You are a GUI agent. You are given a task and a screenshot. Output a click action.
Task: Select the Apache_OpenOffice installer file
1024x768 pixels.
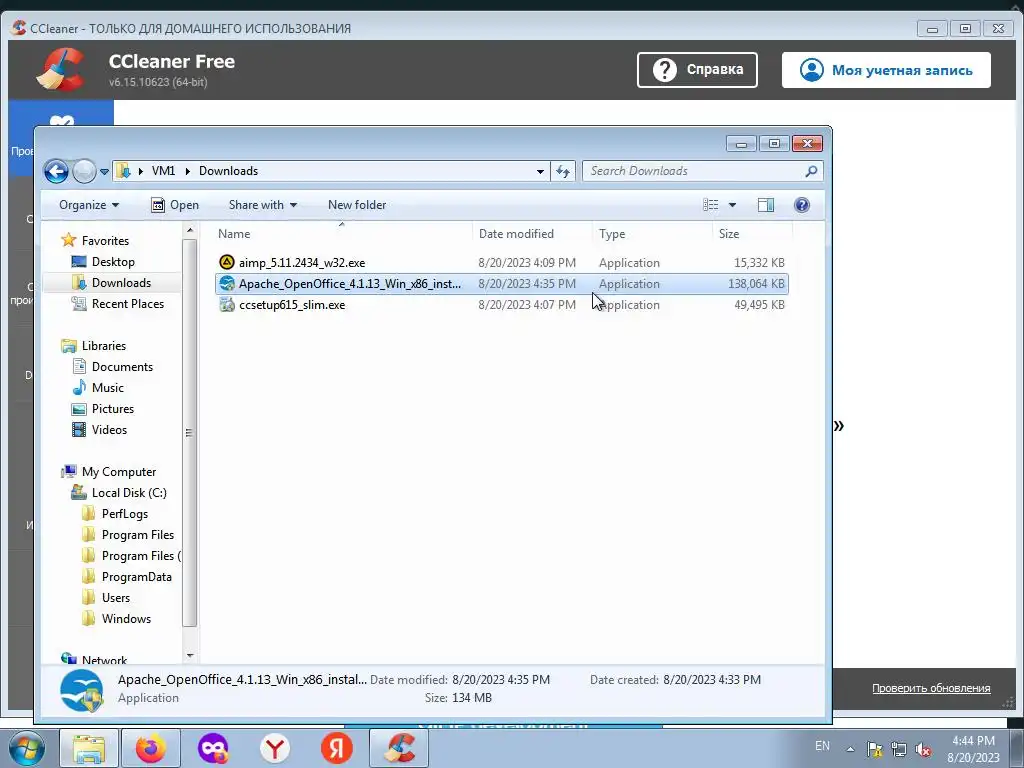(502, 283)
